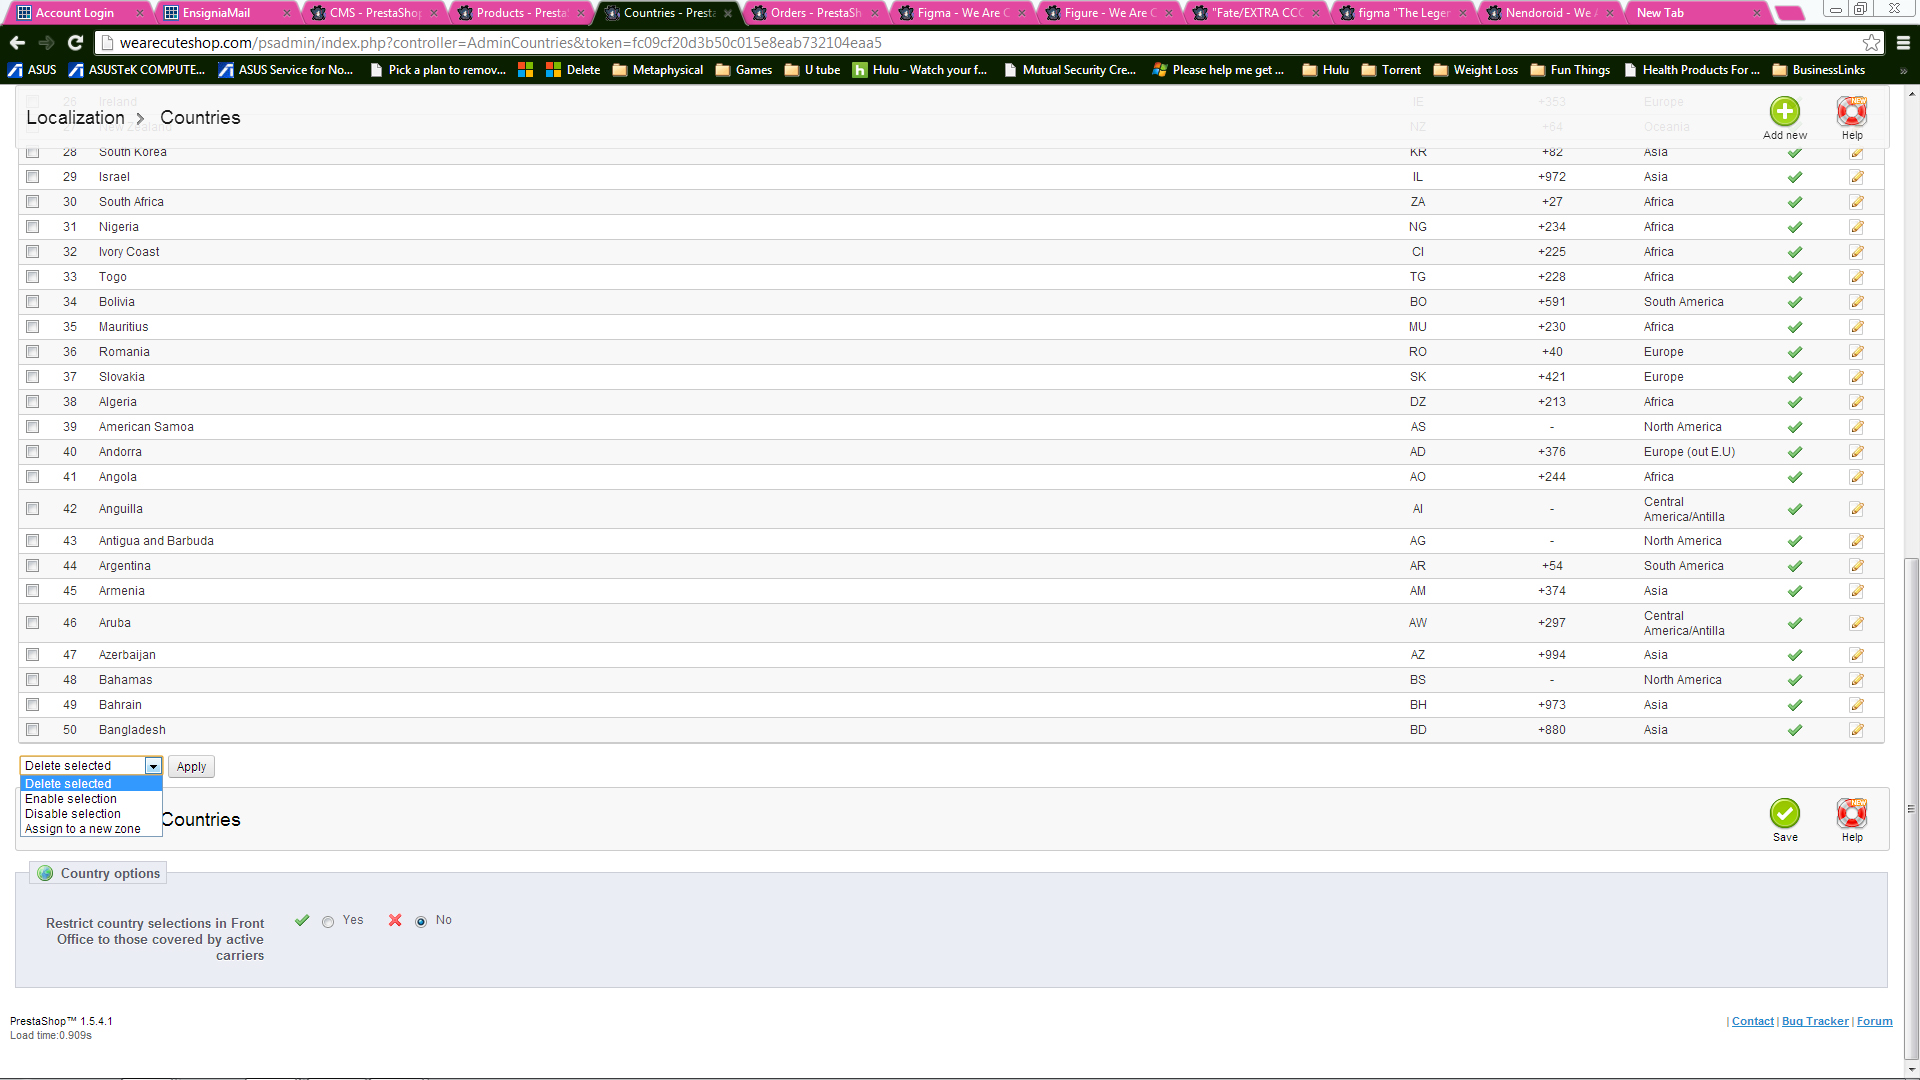1920x1080 pixels.
Task: Collapse the bulk actions dropdown arrow
Action: (x=153, y=766)
